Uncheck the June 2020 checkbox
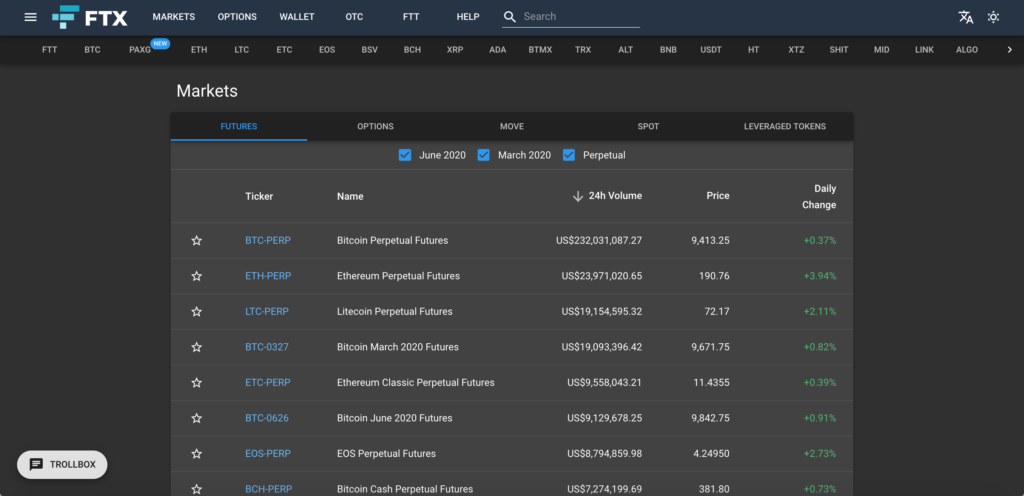This screenshot has height=496, width=1024. tap(405, 155)
